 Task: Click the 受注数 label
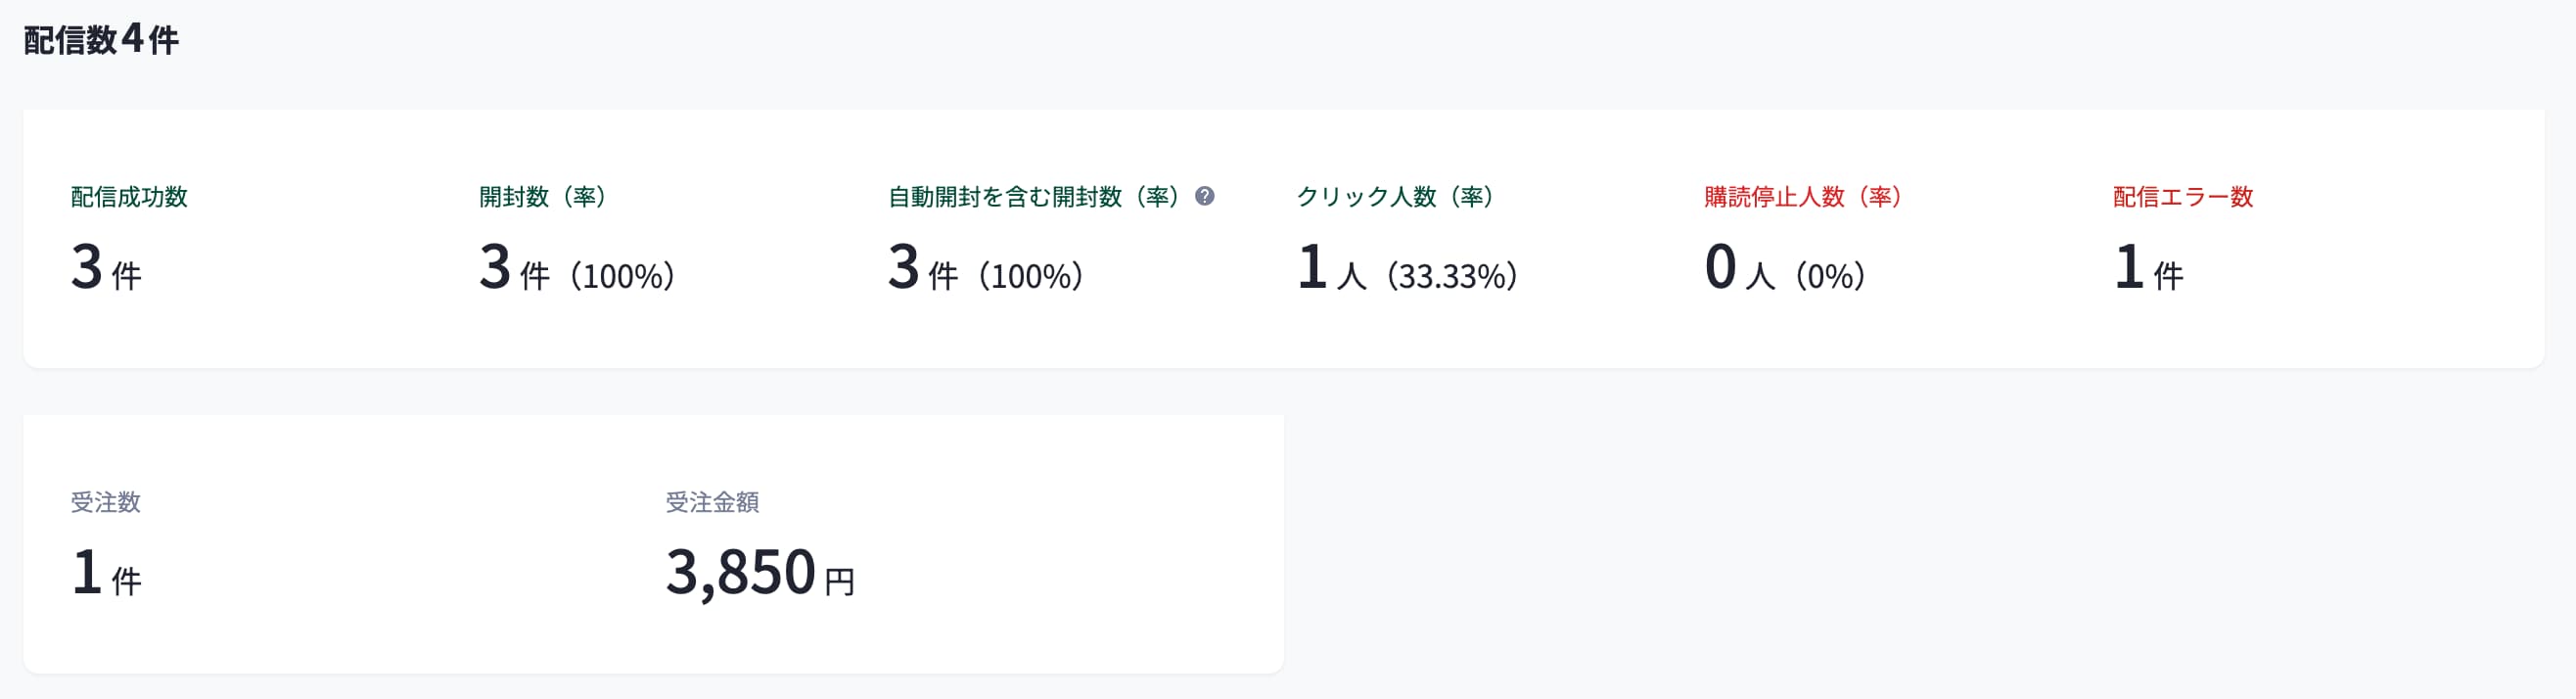(106, 502)
